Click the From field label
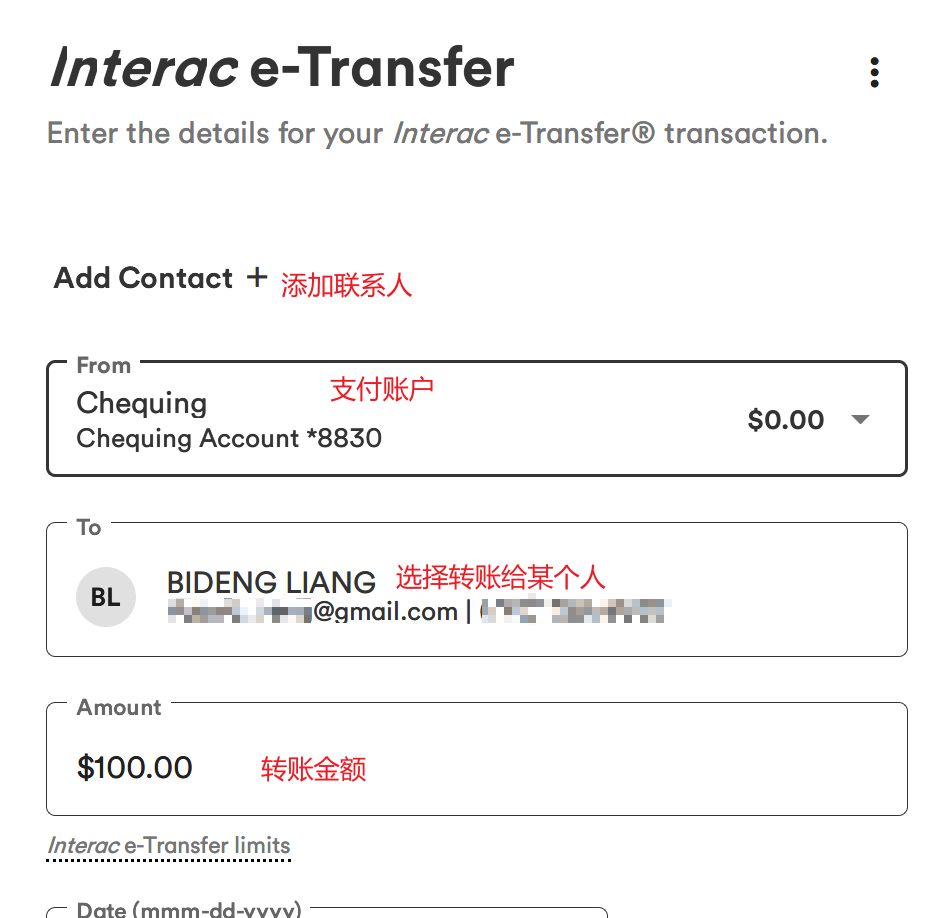The height and width of the screenshot is (918, 938). point(103,366)
